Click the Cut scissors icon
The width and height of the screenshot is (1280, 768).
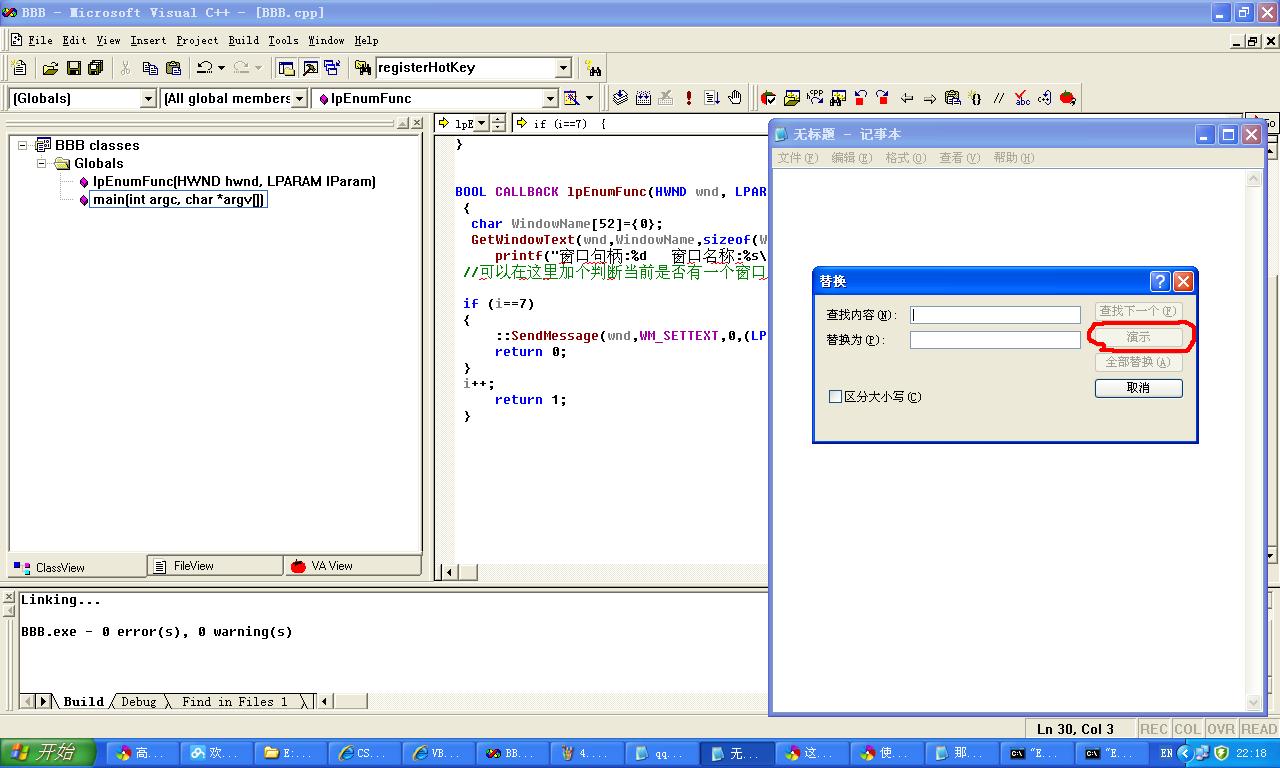tap(126, 68)
